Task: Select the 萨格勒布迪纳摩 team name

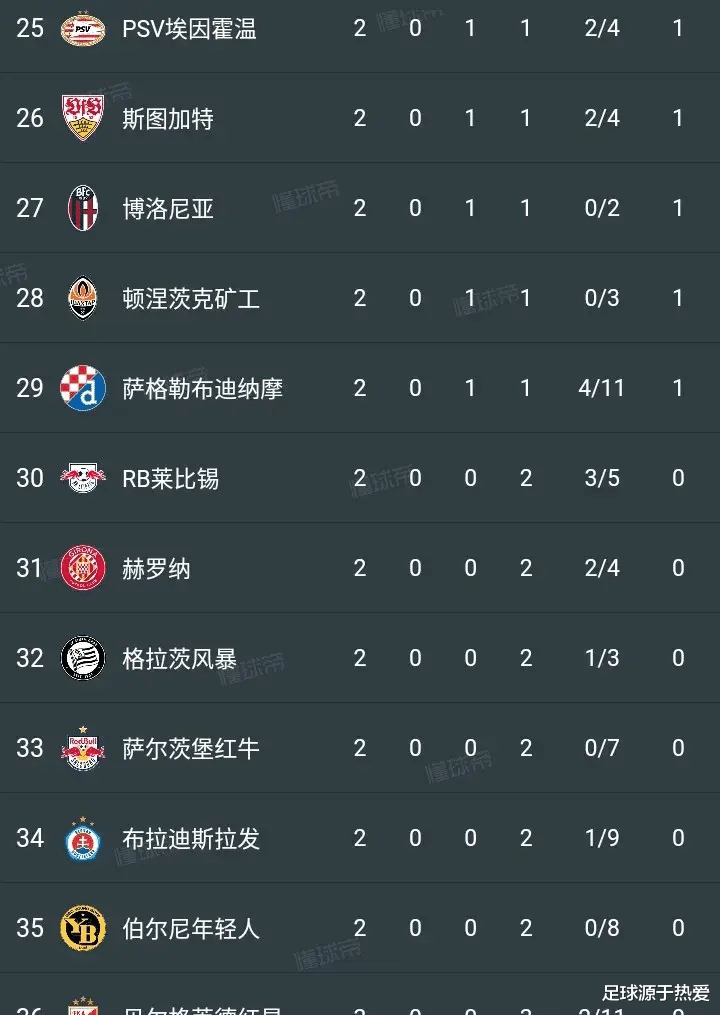Action: click(202, 389)
